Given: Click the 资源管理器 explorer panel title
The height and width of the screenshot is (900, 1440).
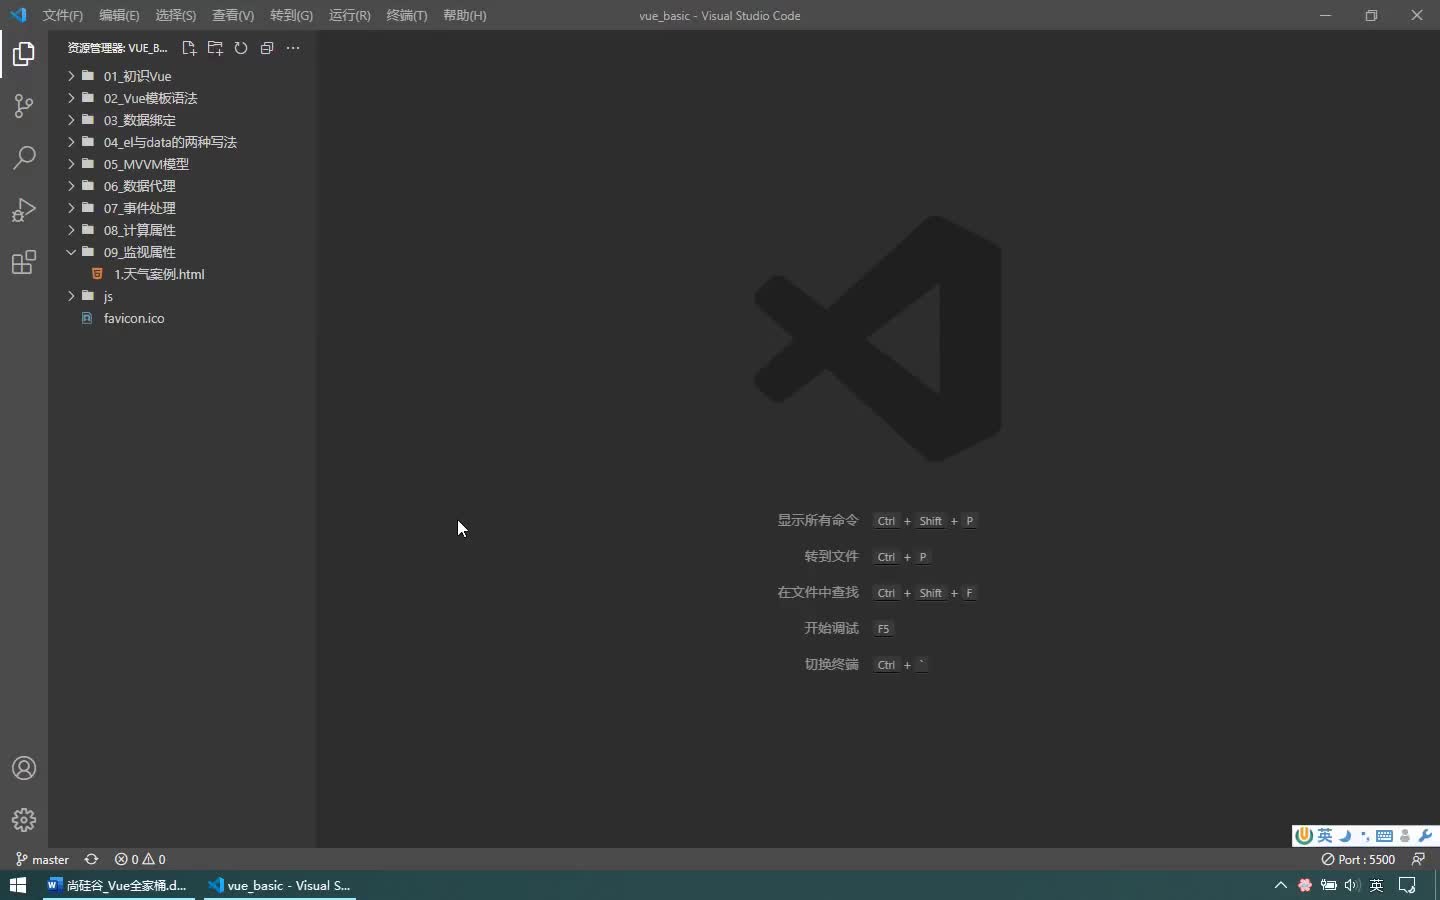Looking at the screenshot, I should tap(117, 48).
